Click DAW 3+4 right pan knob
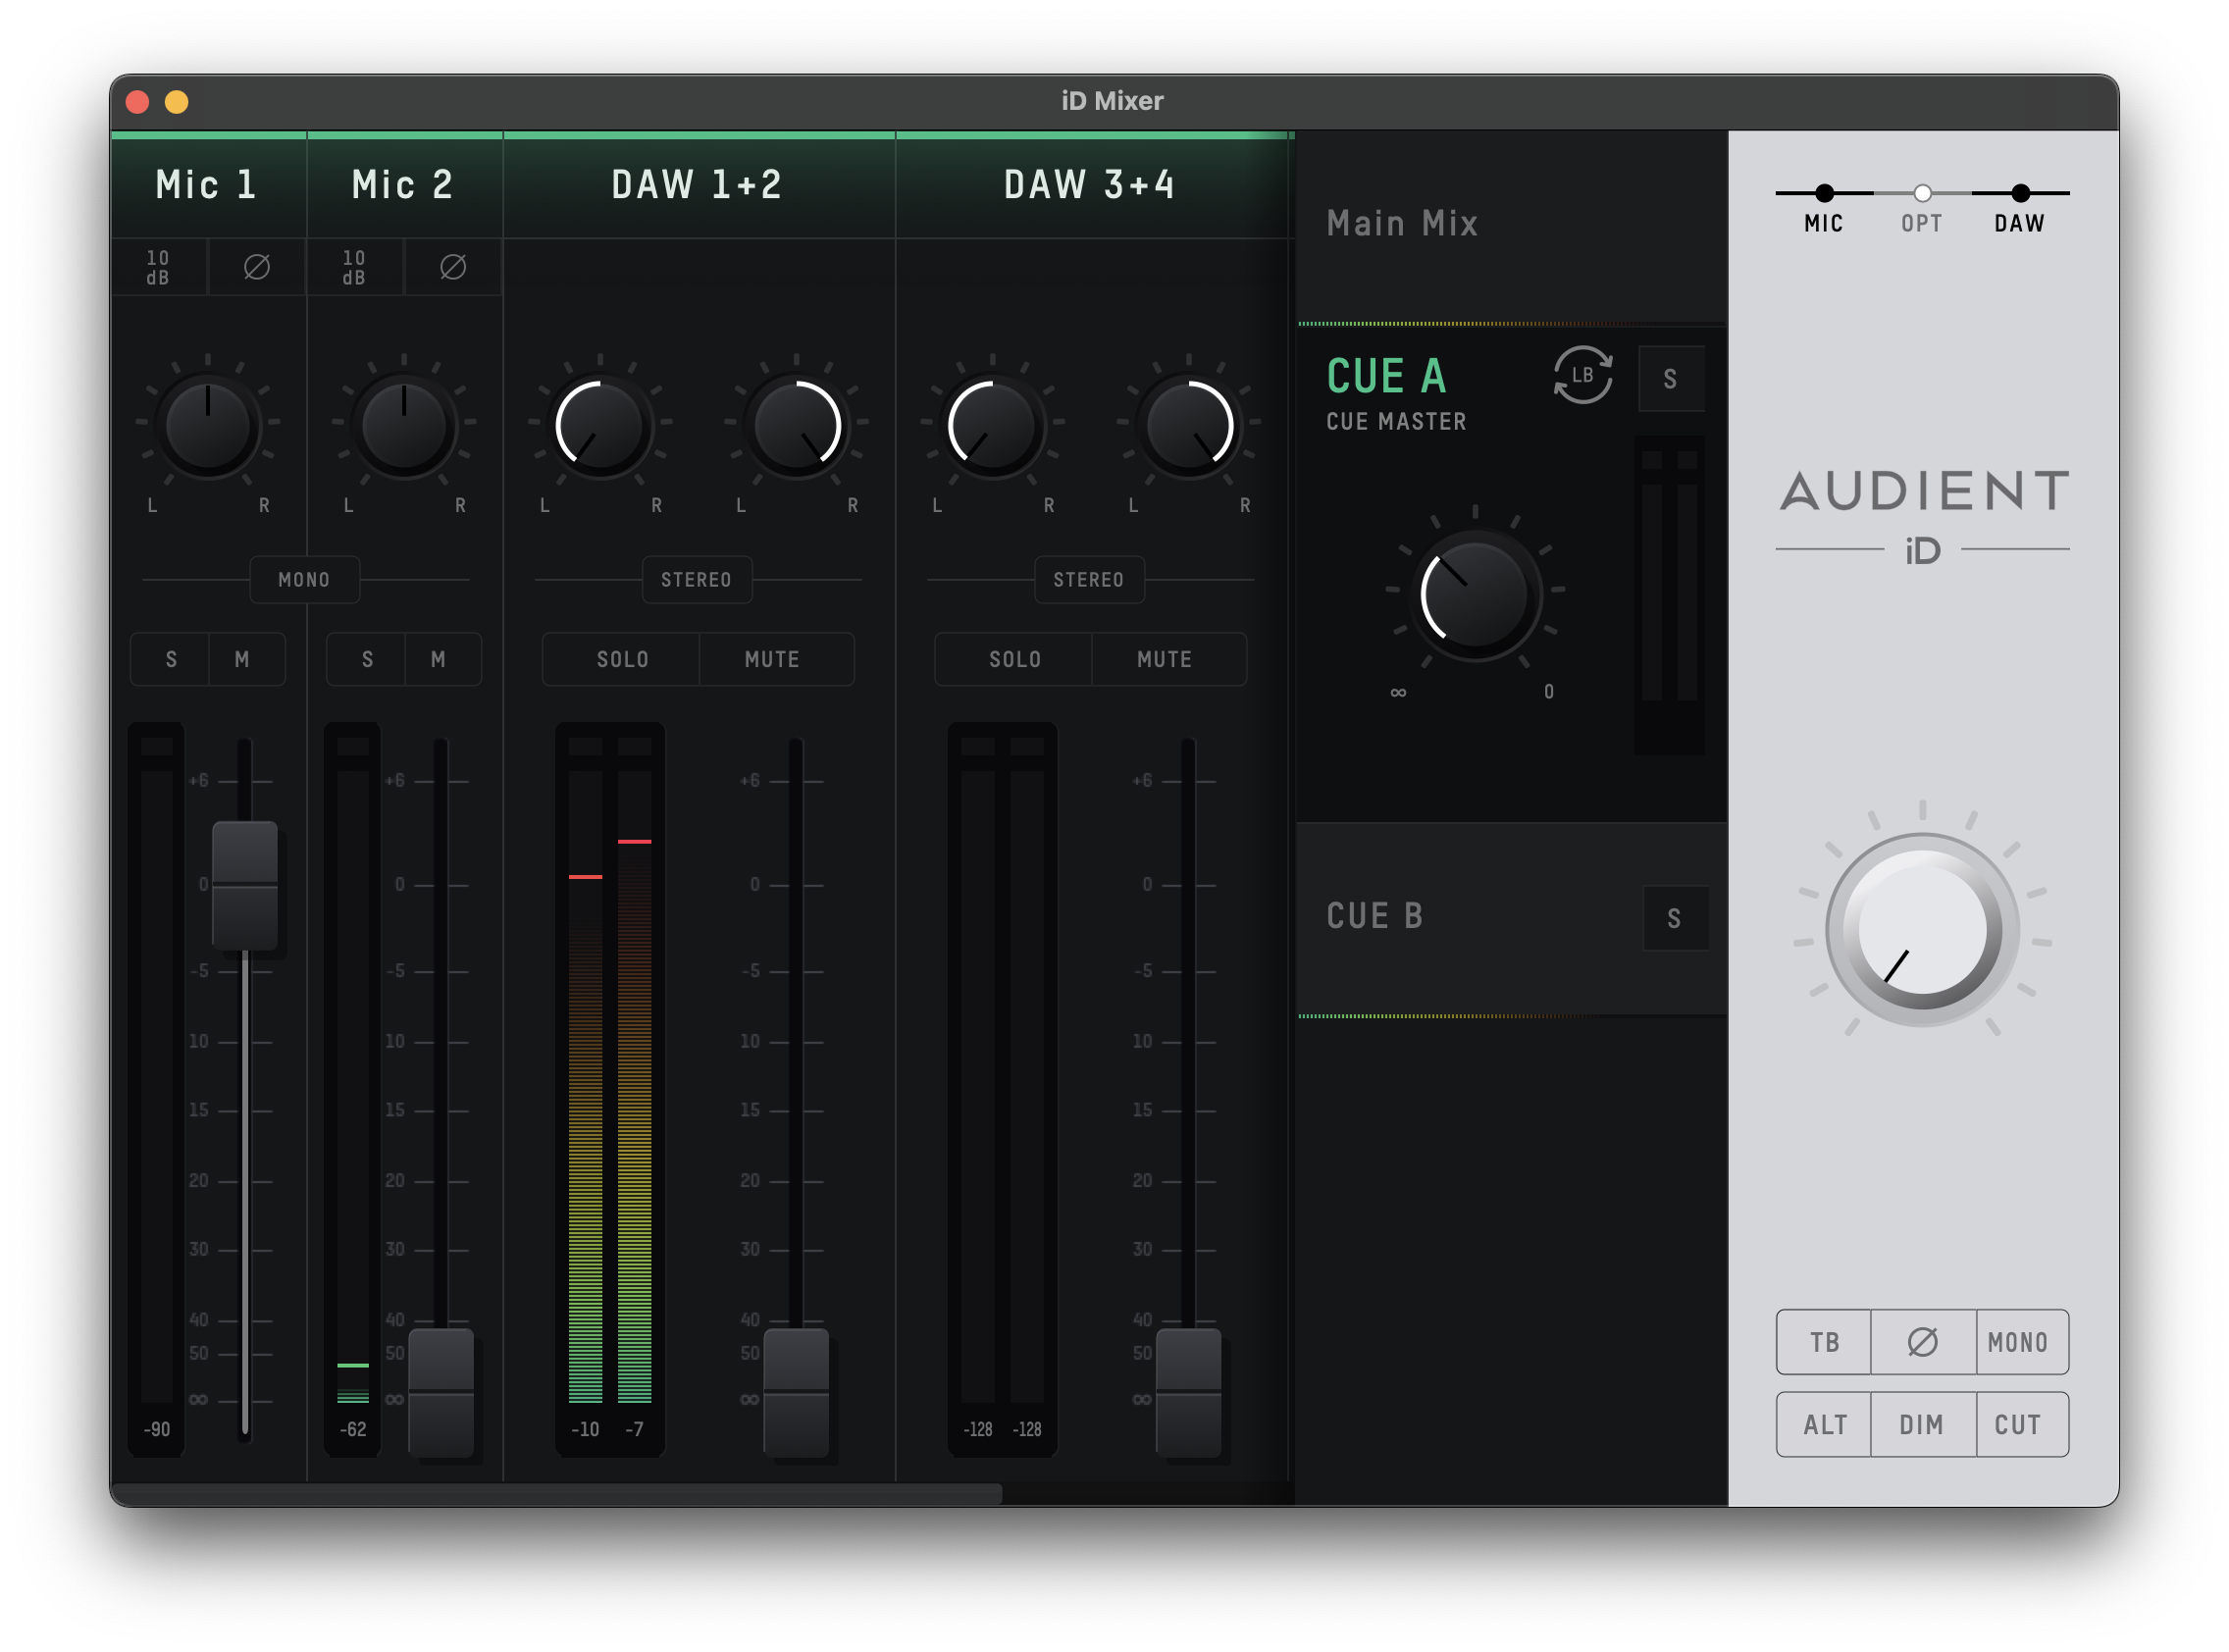Screen dimensions: 2229x1652 1188,426
